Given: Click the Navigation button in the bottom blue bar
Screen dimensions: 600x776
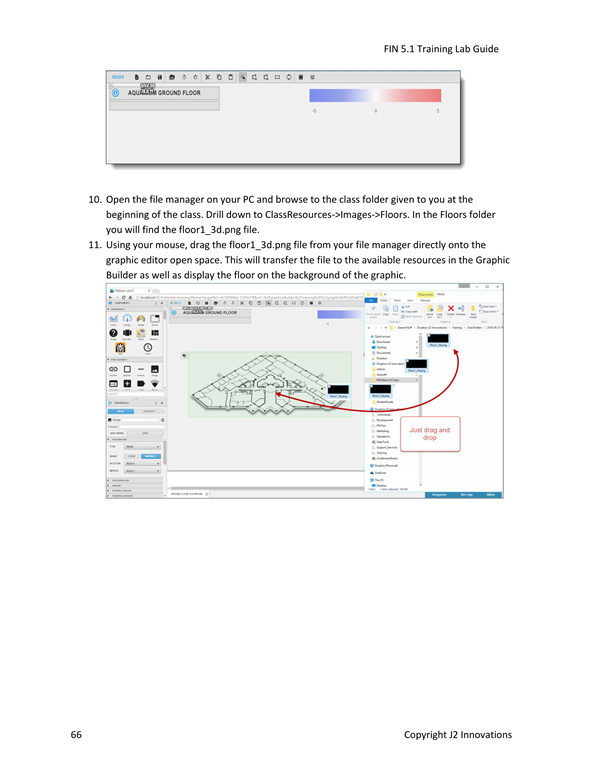Looking at the screenshot, I should click(439, 495).
